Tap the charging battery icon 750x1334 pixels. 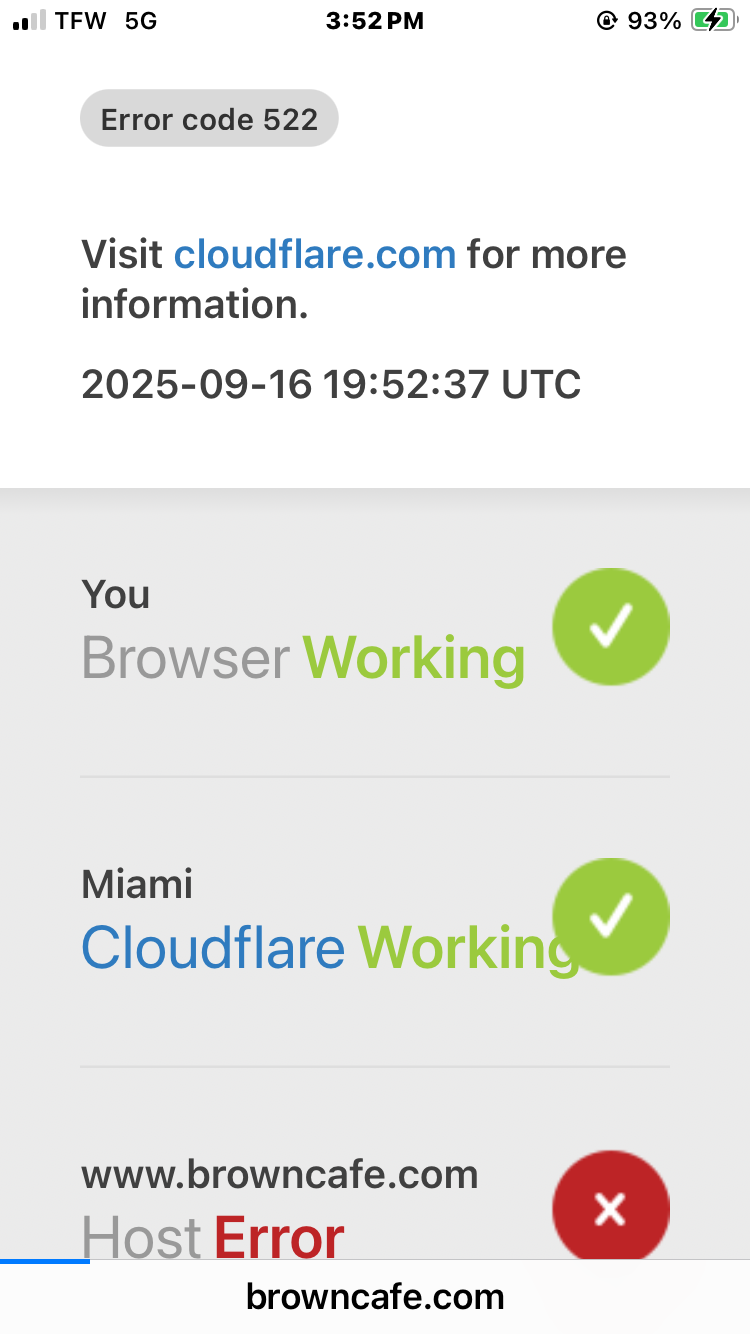click(713, 21)
